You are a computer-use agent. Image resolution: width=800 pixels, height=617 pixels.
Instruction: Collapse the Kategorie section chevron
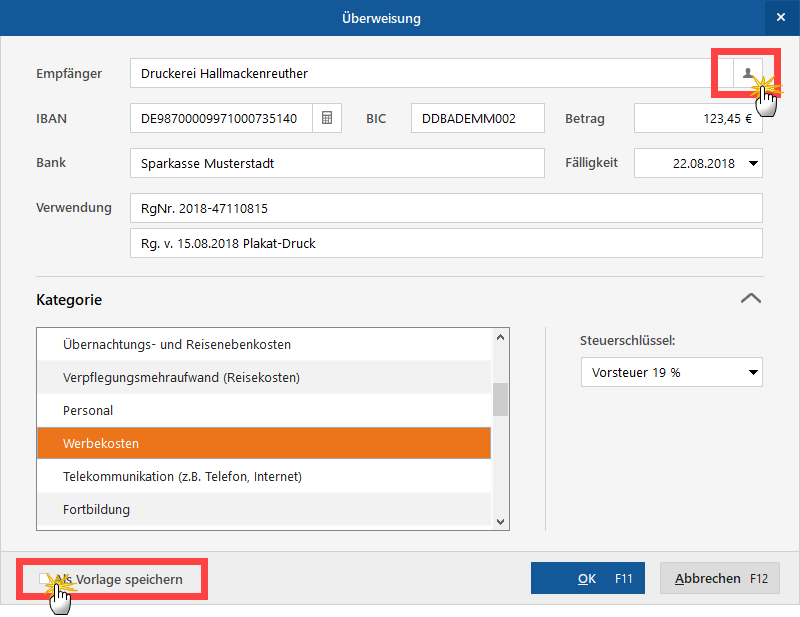[x=751, y=299]
